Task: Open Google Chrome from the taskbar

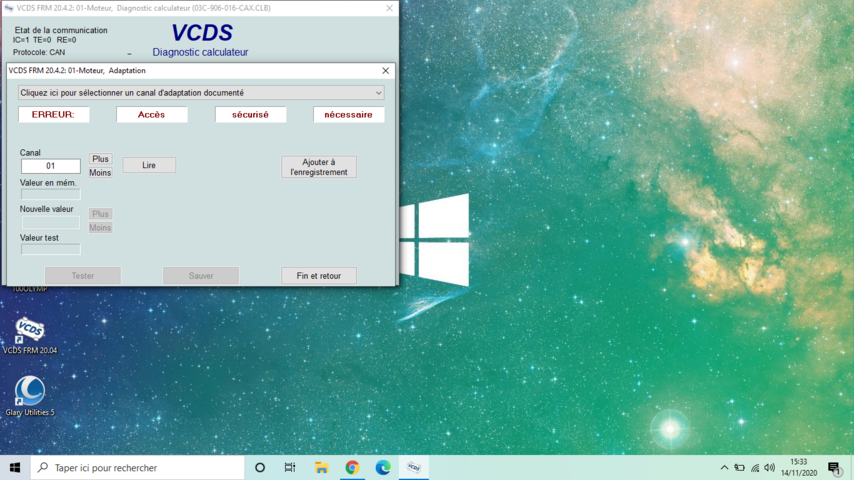Action: tap(352, 467)
